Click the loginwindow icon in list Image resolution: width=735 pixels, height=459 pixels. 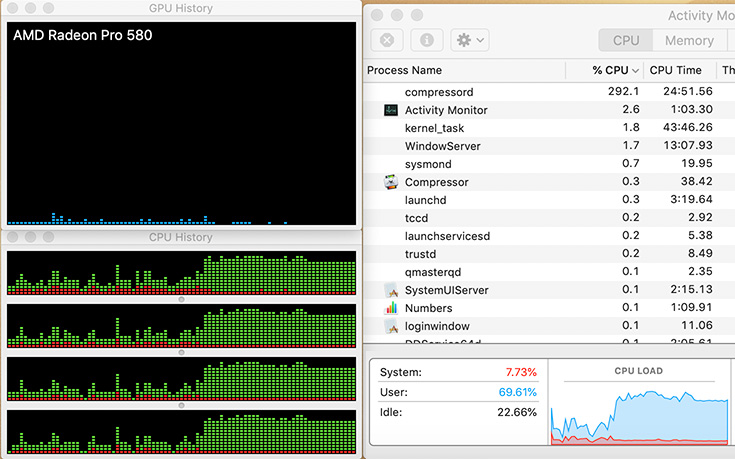pos(390,326)
